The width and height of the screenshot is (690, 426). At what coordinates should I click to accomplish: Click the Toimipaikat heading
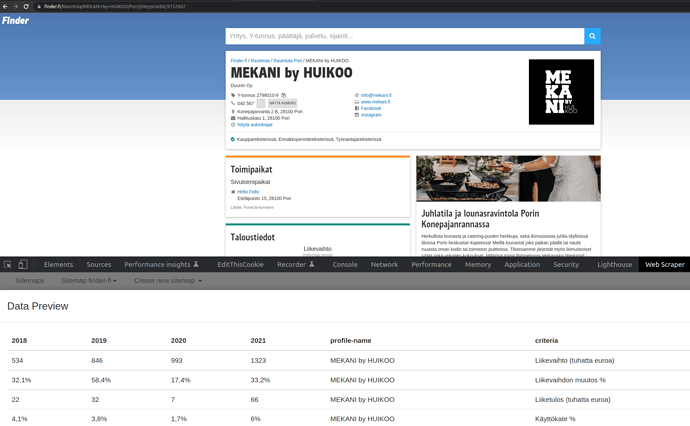click(251, 169)
